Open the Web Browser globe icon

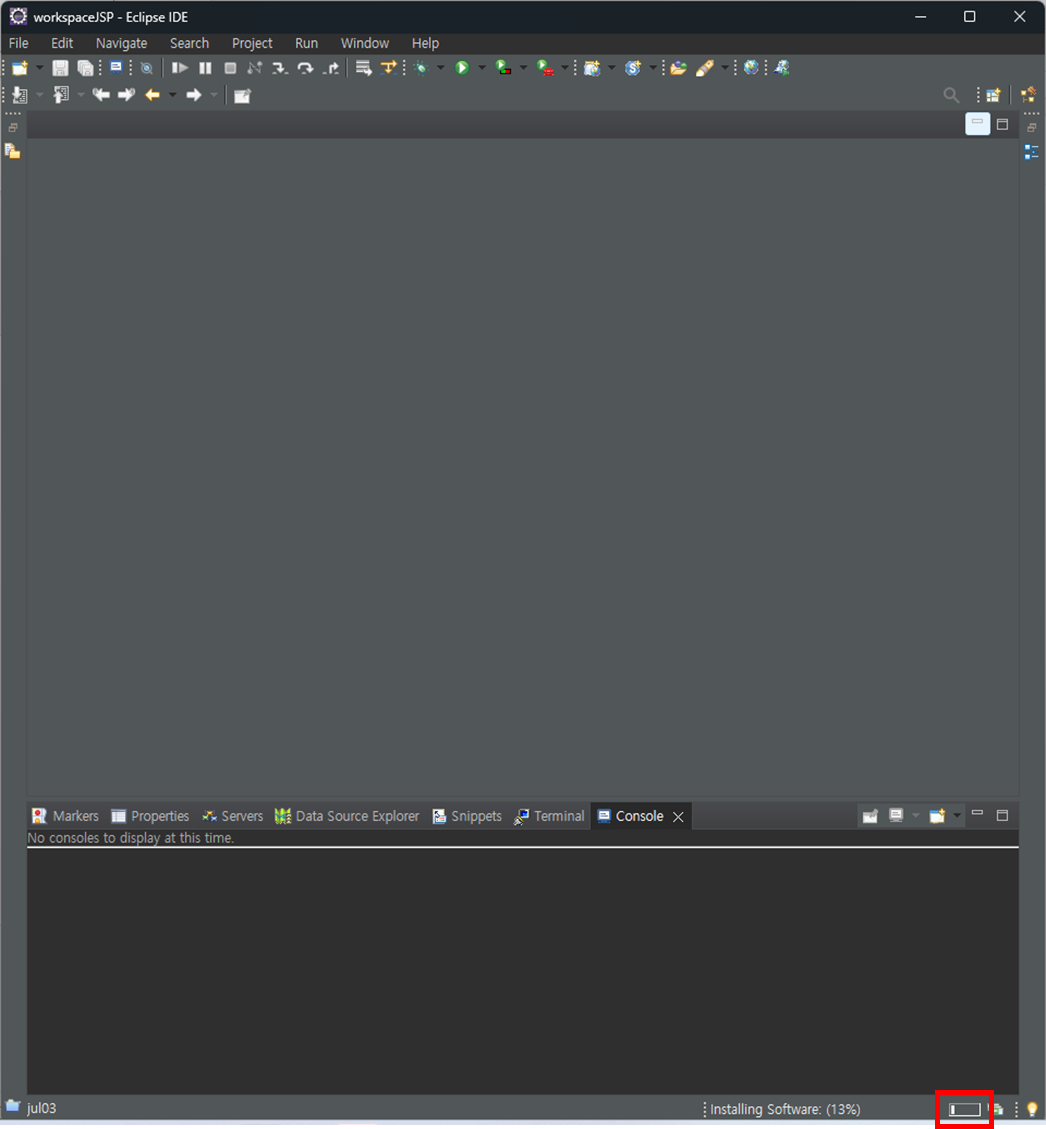[x=751, y=68]
